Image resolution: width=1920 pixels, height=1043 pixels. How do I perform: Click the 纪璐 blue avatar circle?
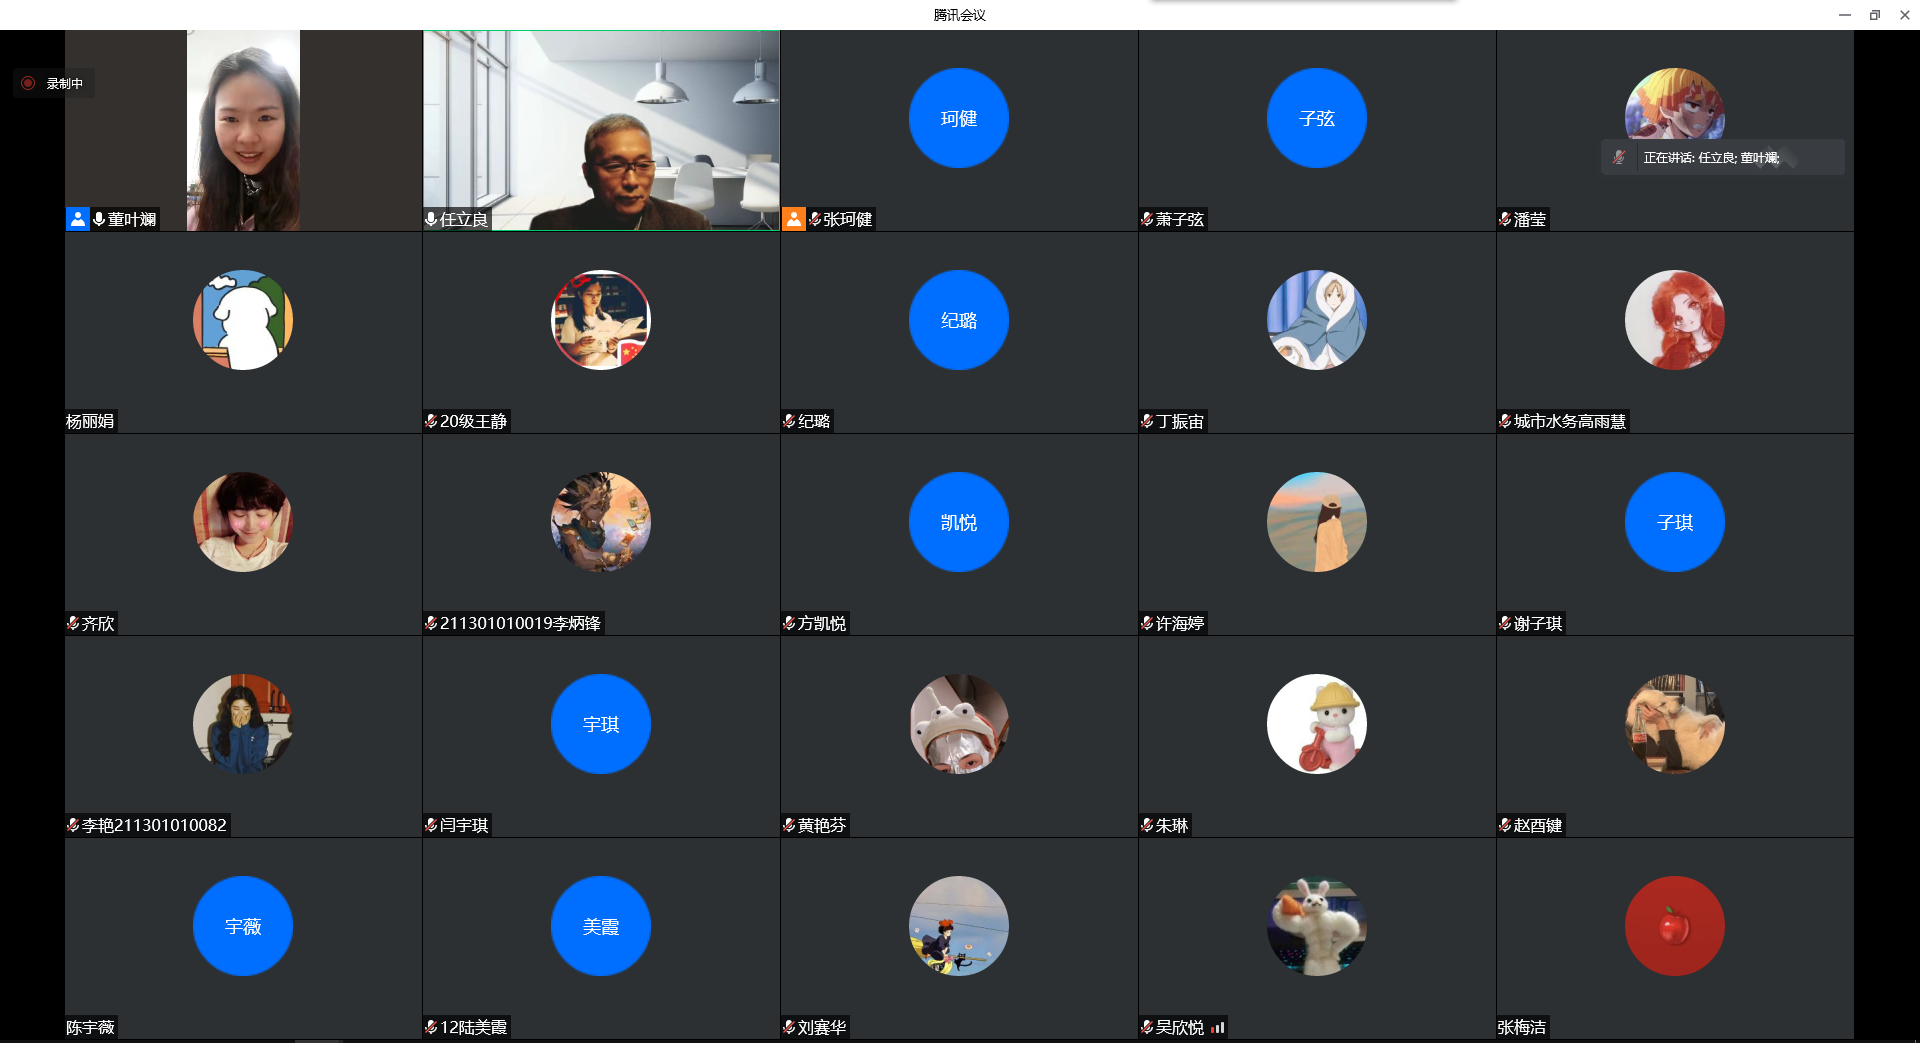coord(959,320)
